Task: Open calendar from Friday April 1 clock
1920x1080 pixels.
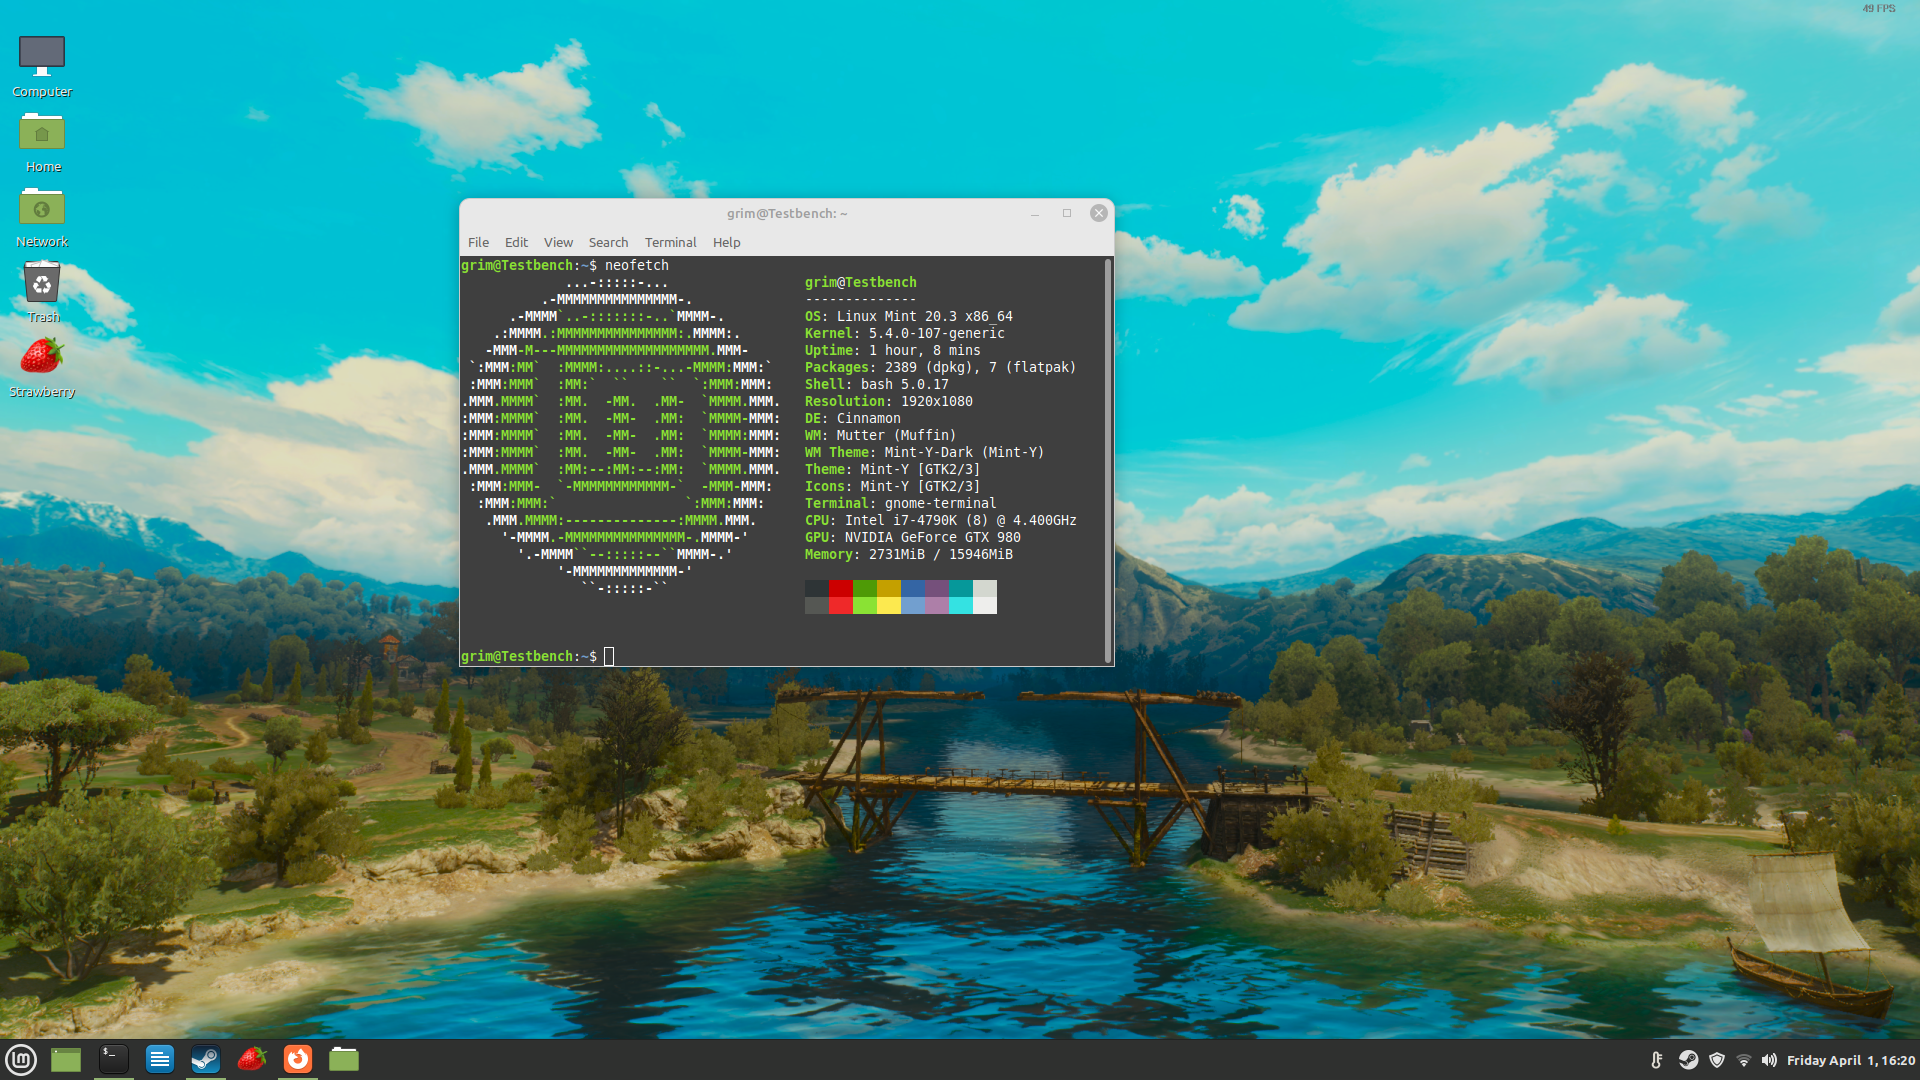Action: pyautogui.click(x=1851, y=1060)
